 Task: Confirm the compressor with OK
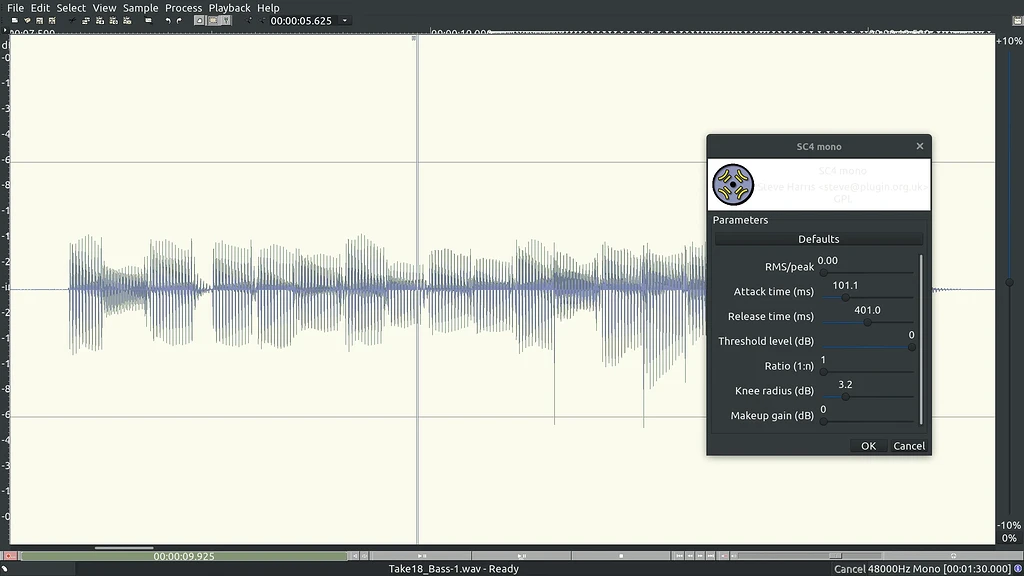[868, 446]
